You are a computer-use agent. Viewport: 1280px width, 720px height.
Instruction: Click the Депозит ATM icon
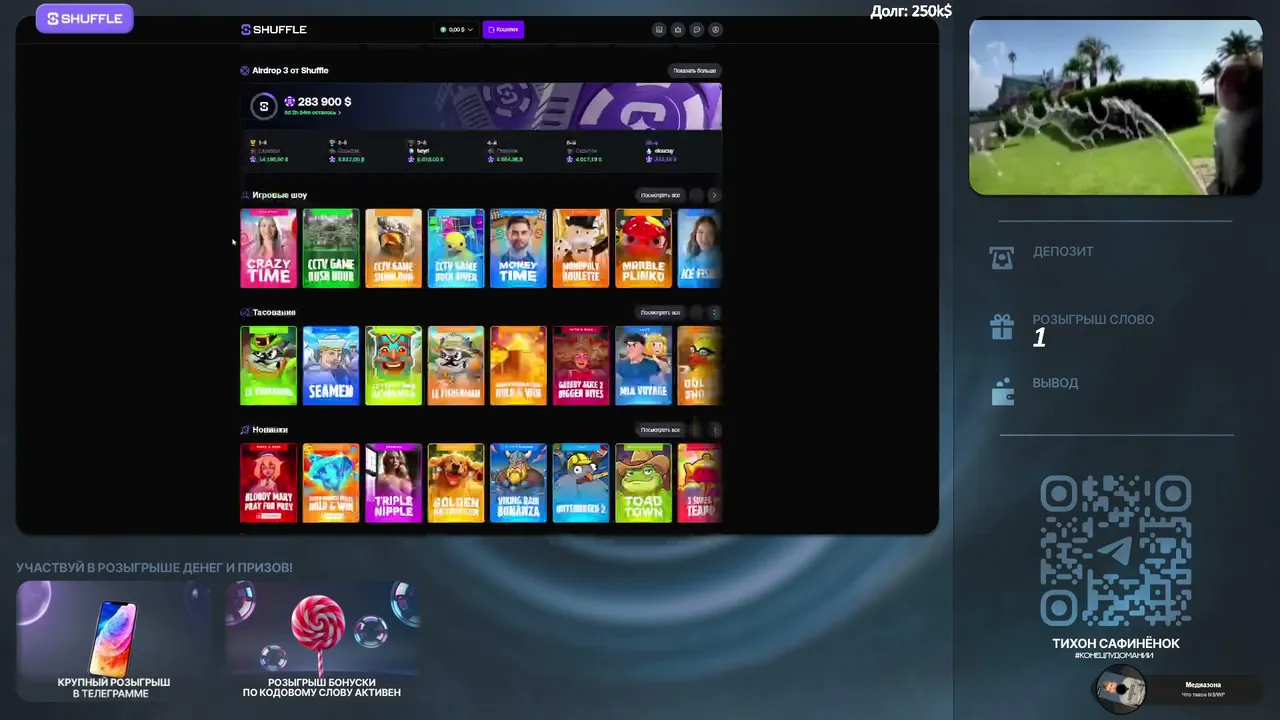coord(1002,258)
